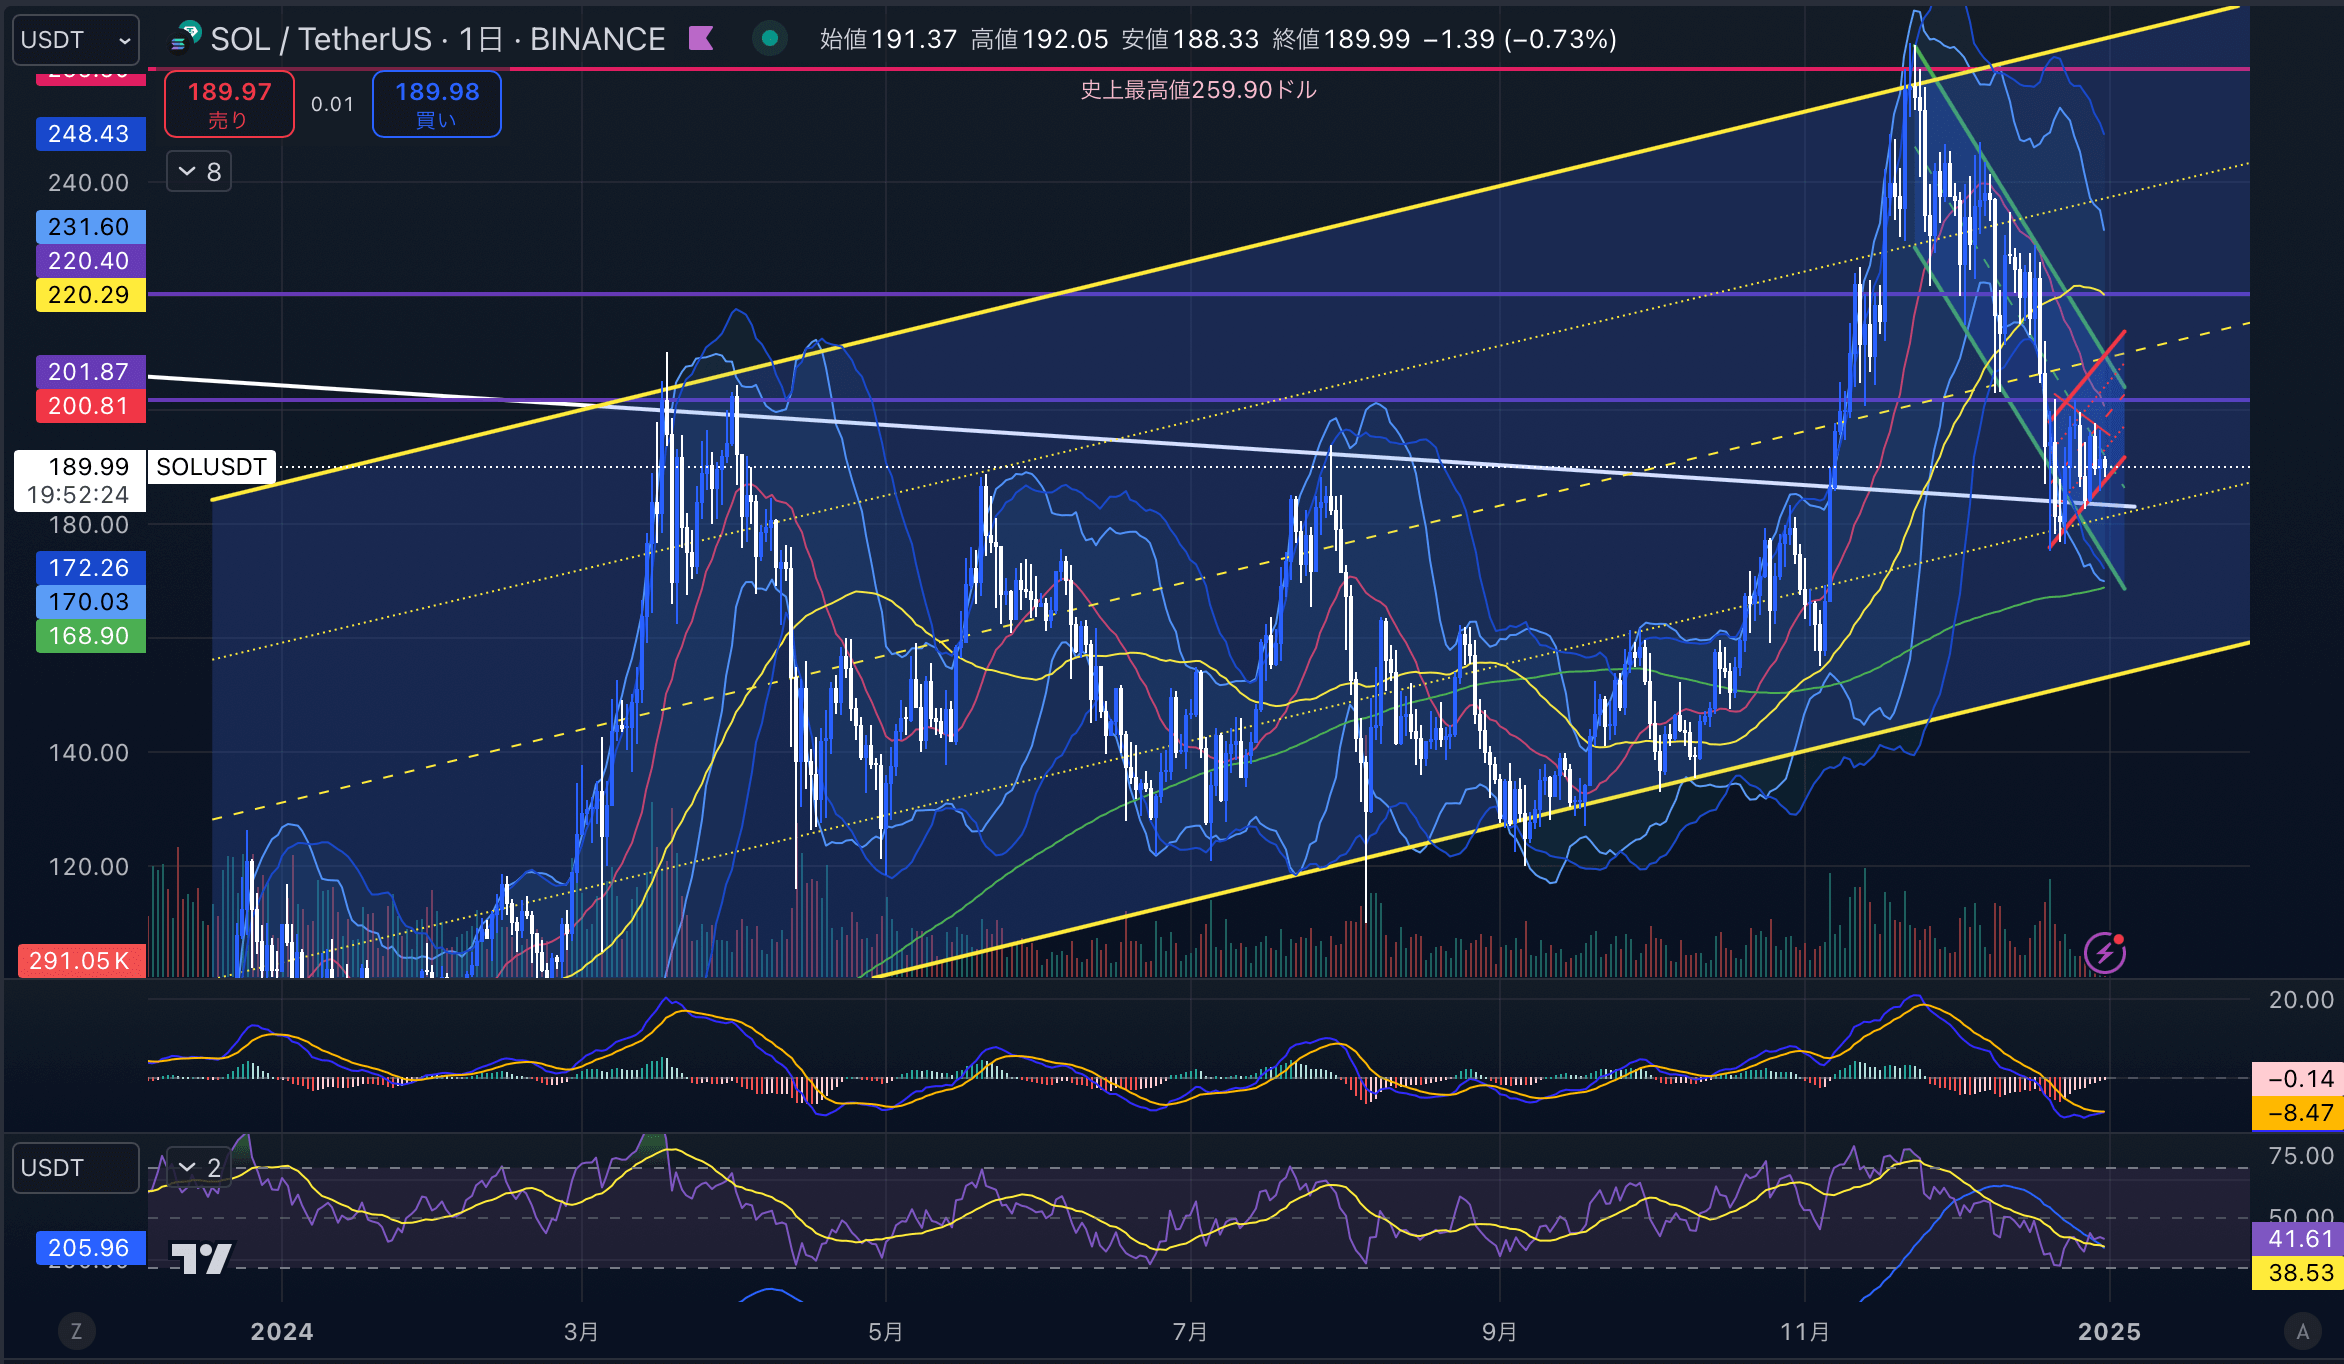Click the red 291.05K volume label
This screenshot has height=1364, width=2344.
coord(81,961)
